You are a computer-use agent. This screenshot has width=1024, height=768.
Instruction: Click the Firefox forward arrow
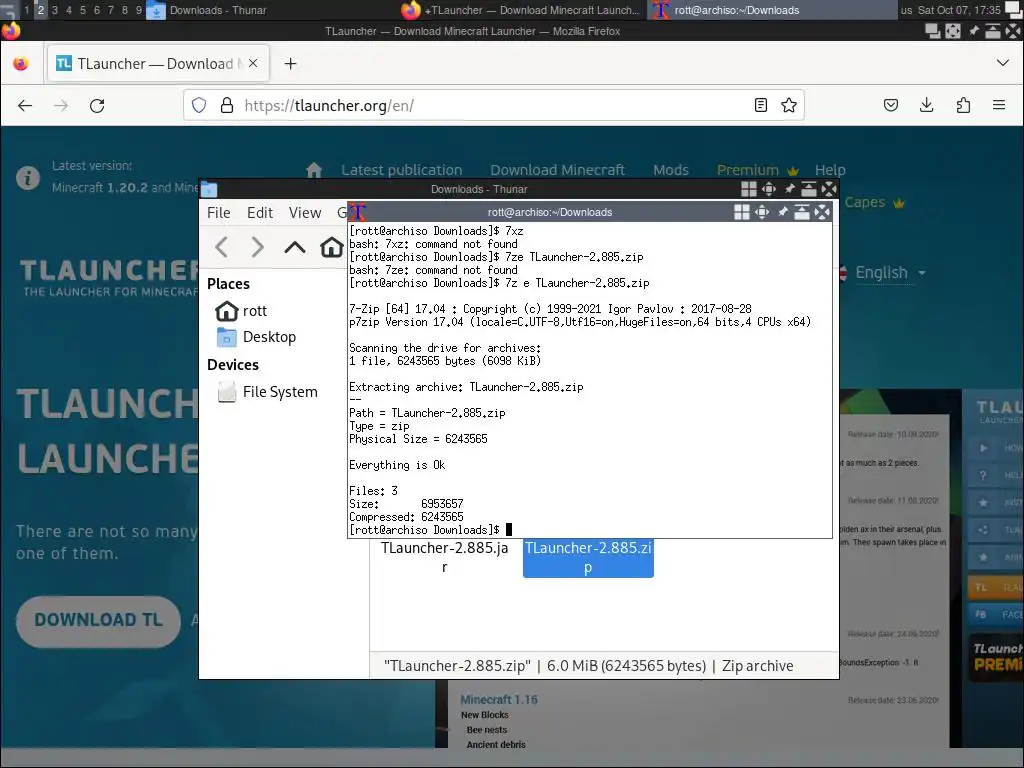tap(61, 105)
